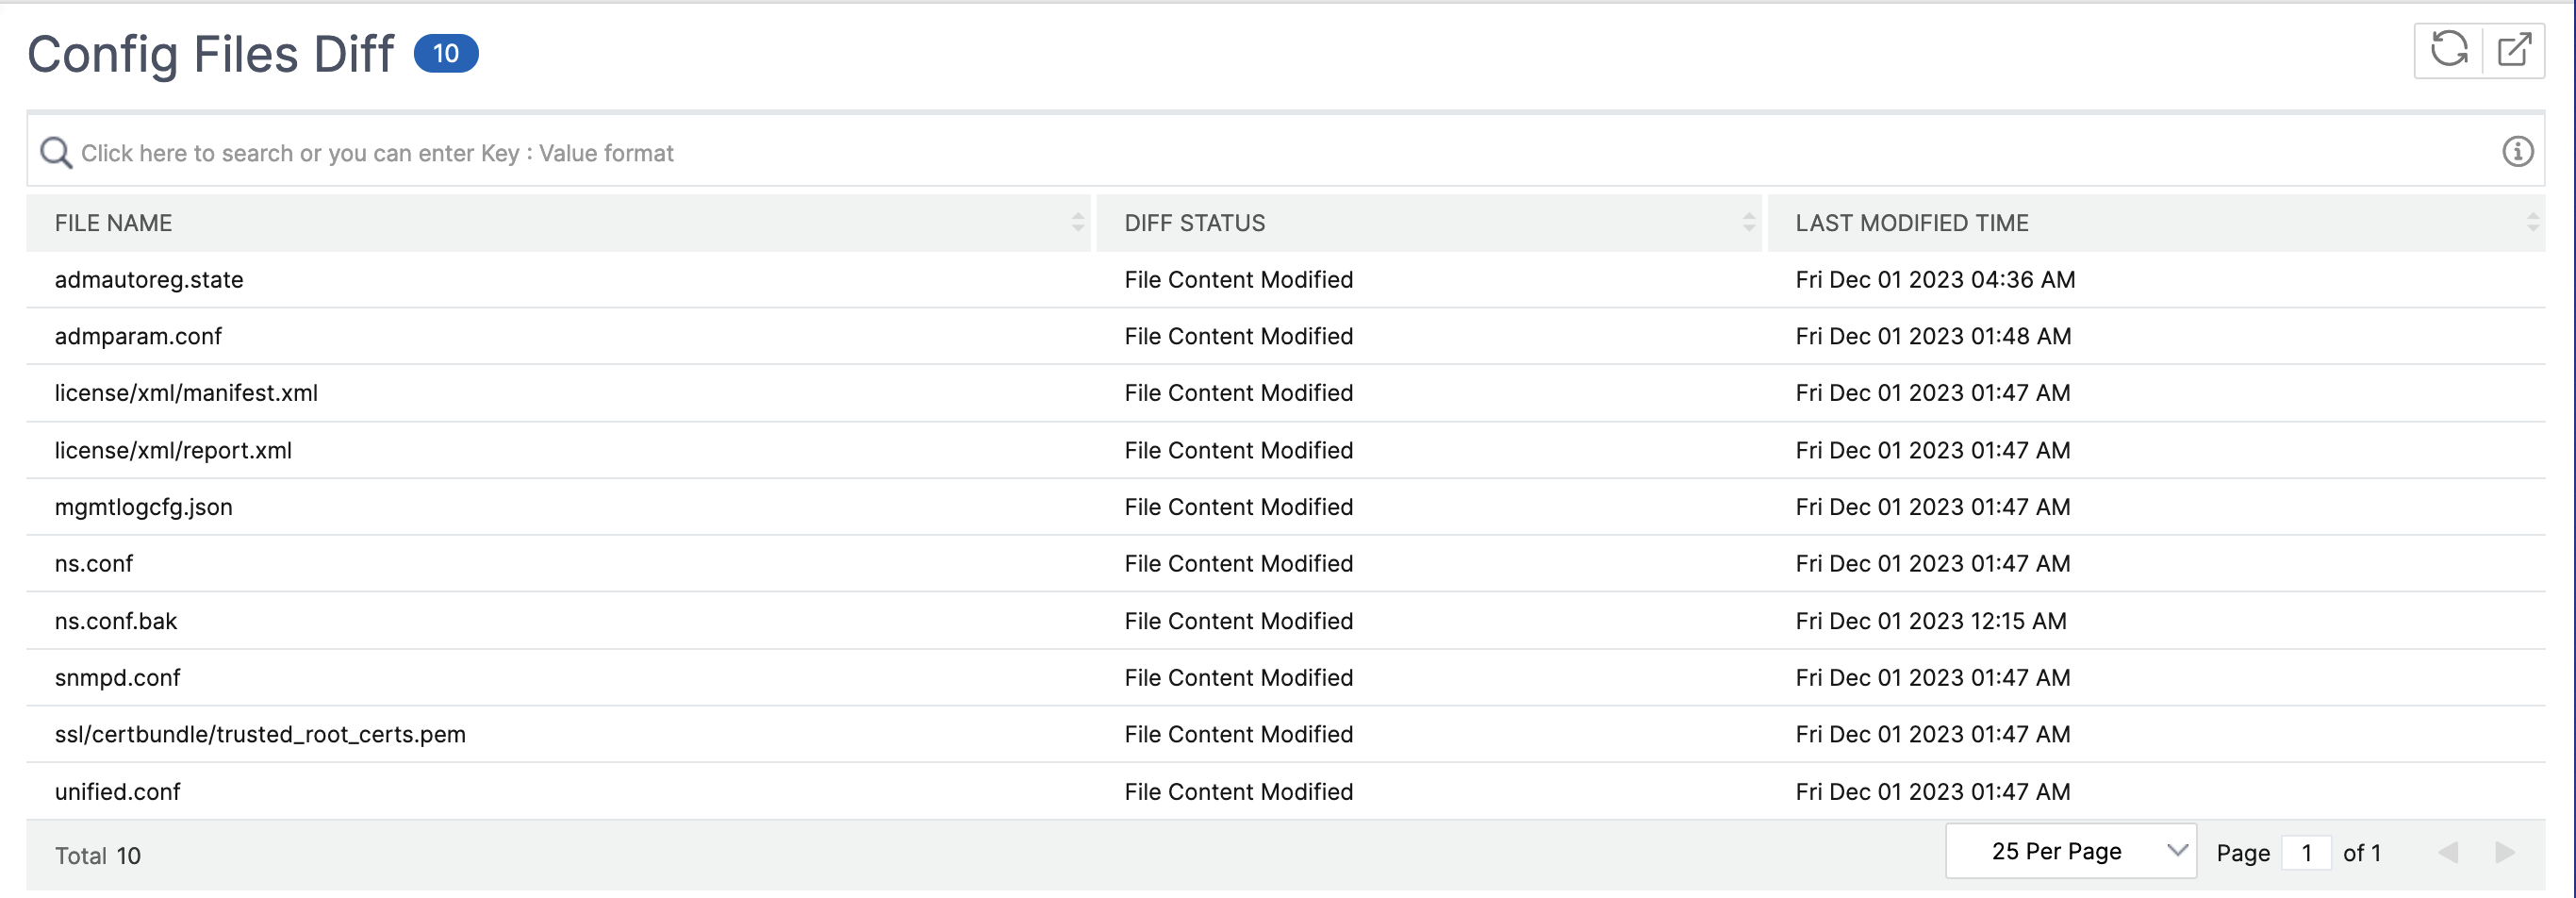Focus the search Key : Value field
Viewport: 2576px width, 898px height.
[1285, 153]
